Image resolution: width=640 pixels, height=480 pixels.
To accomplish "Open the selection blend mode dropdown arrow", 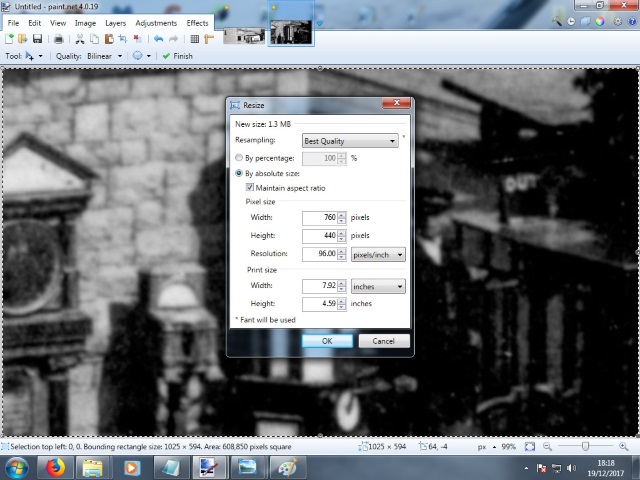I will [x=149, y=56].
